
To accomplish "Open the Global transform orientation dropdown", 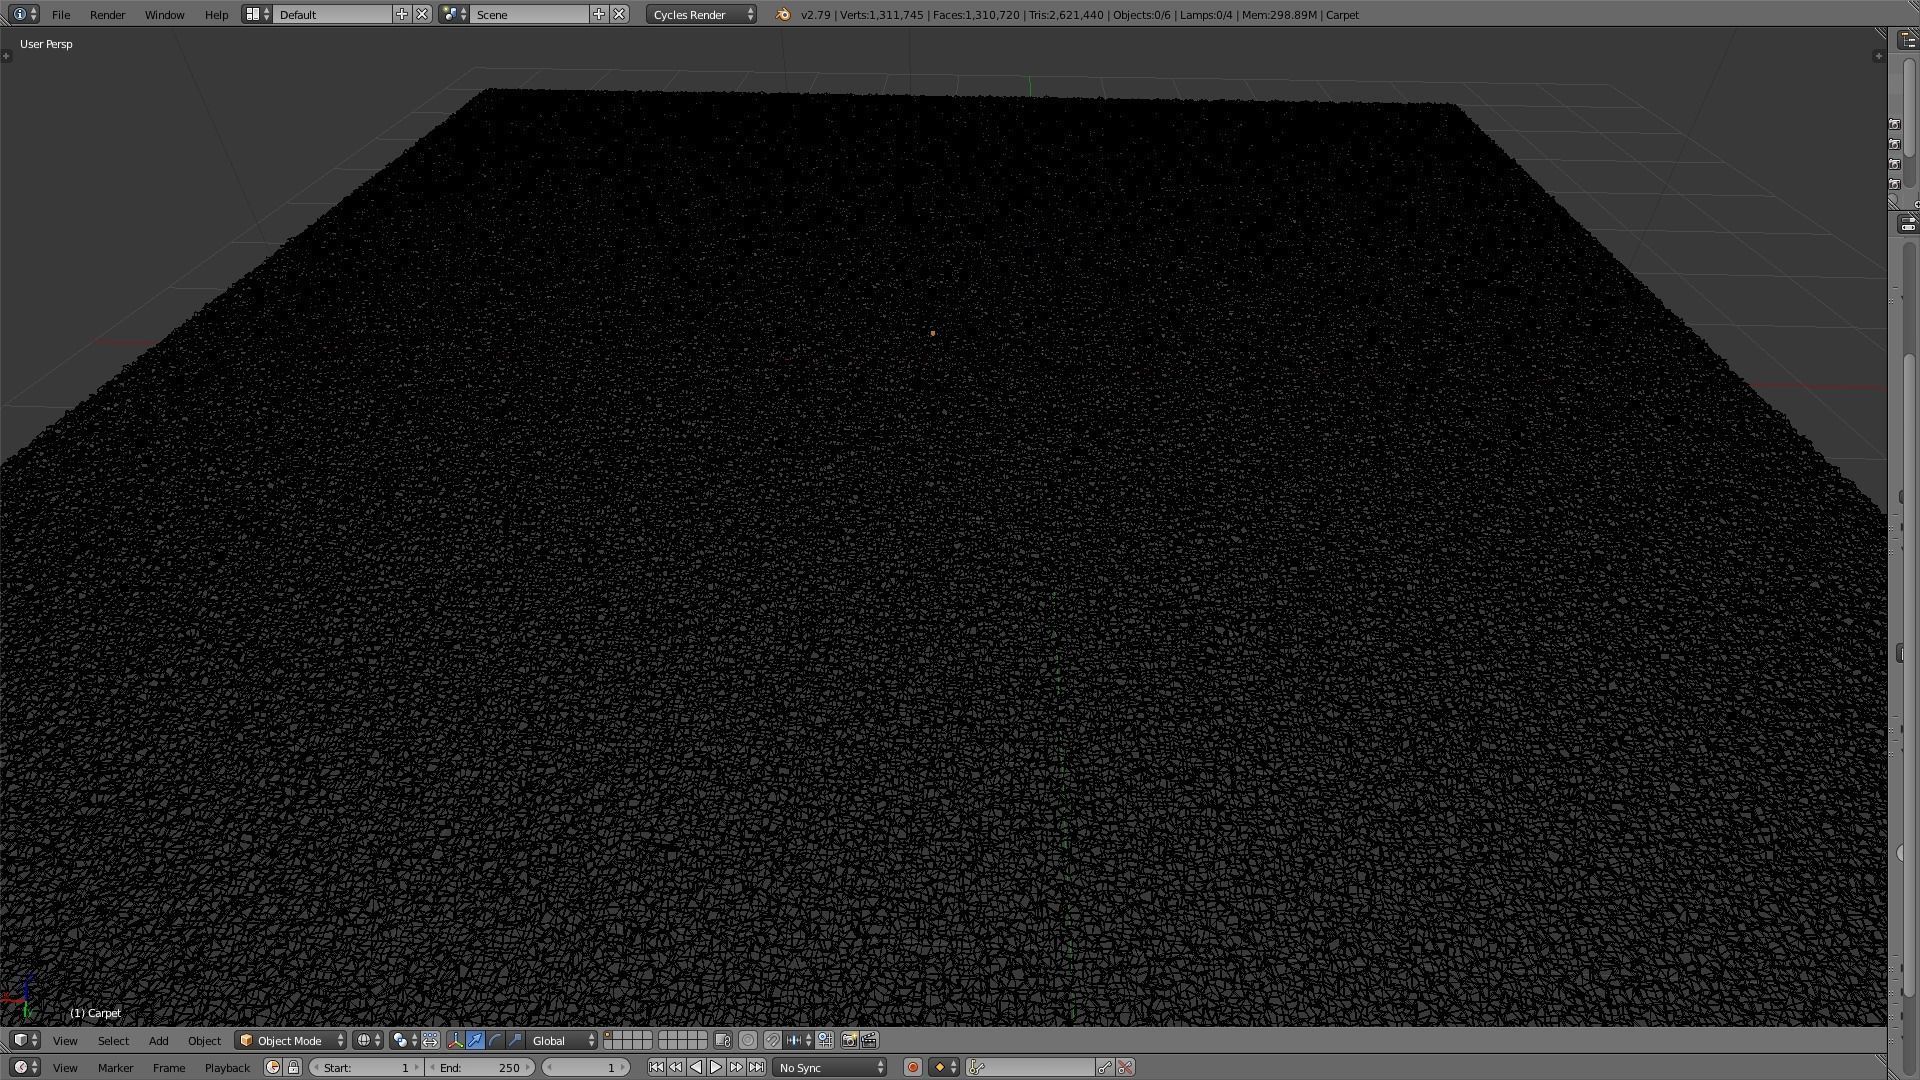I will pos(562,1040).
